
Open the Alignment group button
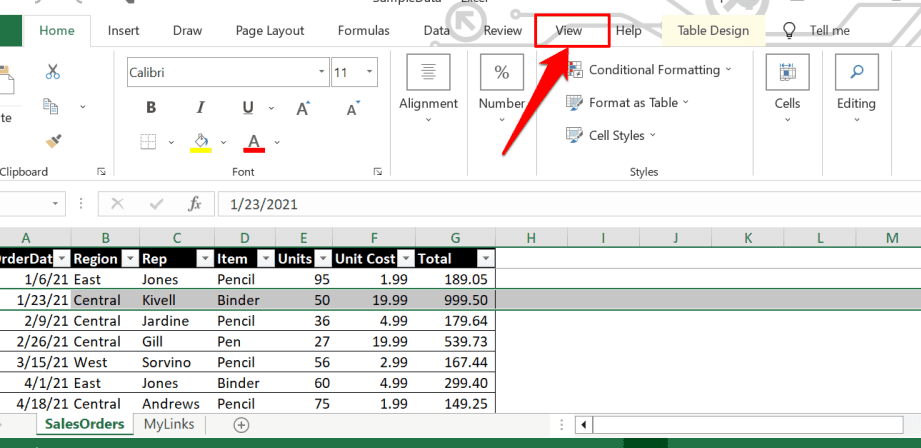click(x=428, y=88)
